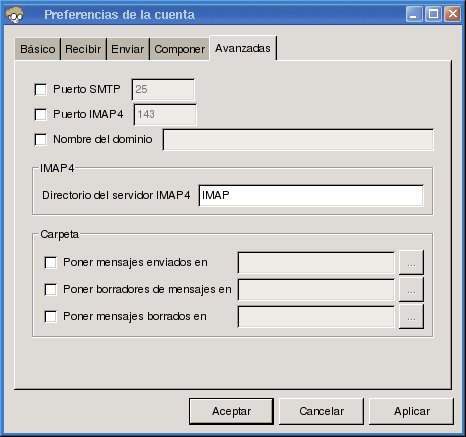Check Poner mensajes enviados en option
The image size is (466, 437).
(51, 262)
